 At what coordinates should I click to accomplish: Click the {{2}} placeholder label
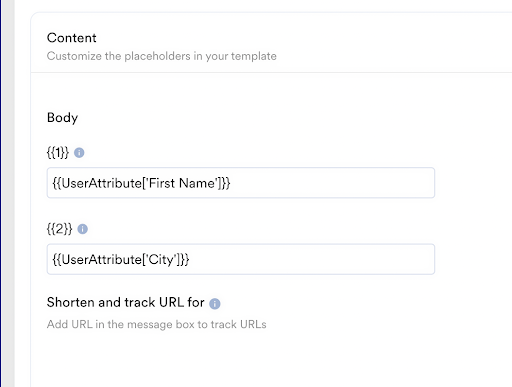[60, 229]
